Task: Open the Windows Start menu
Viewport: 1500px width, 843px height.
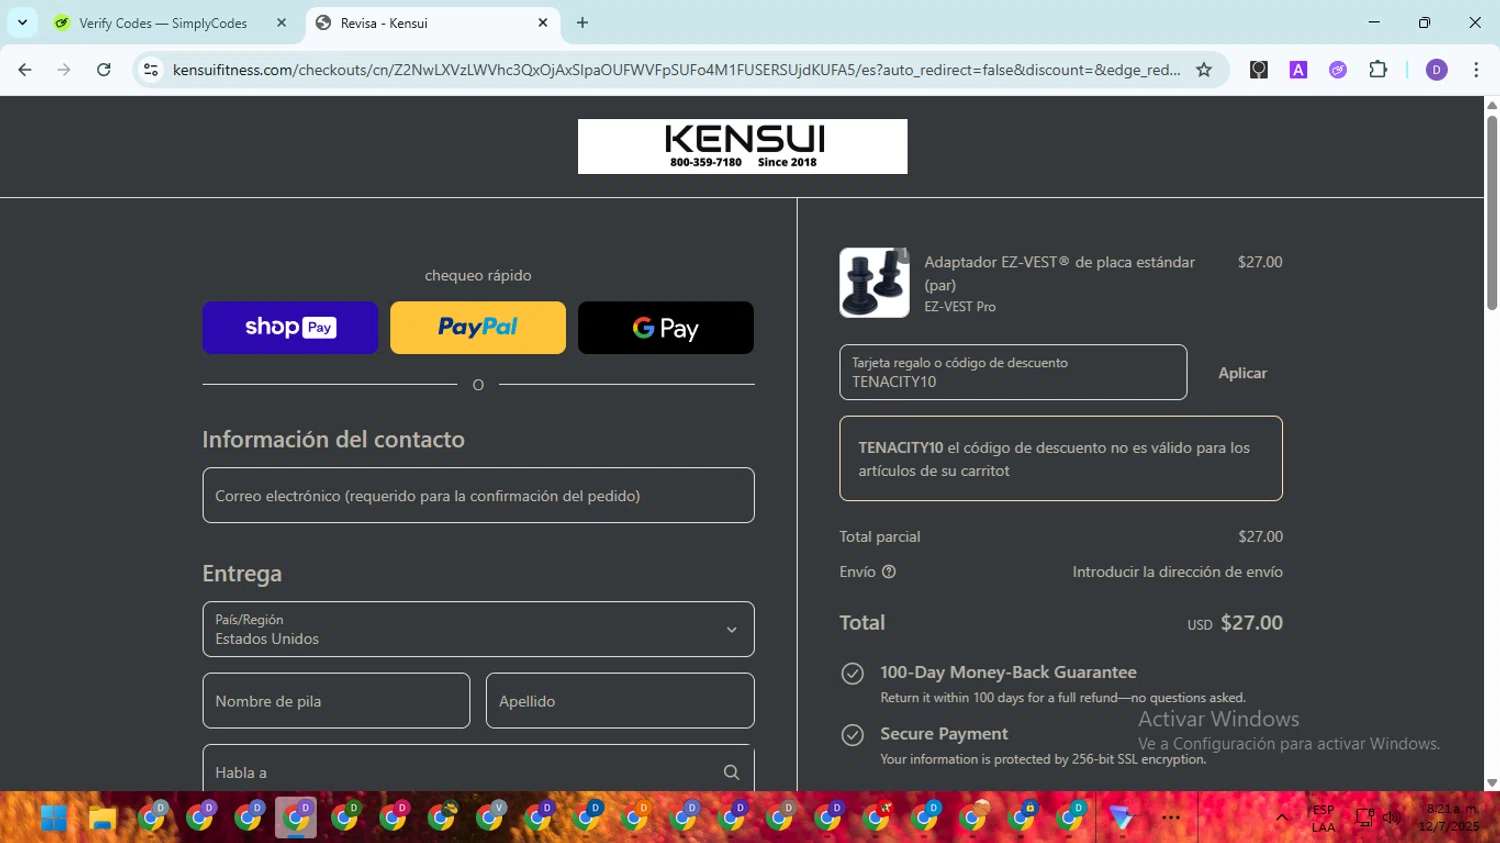Action: (54, 818)
